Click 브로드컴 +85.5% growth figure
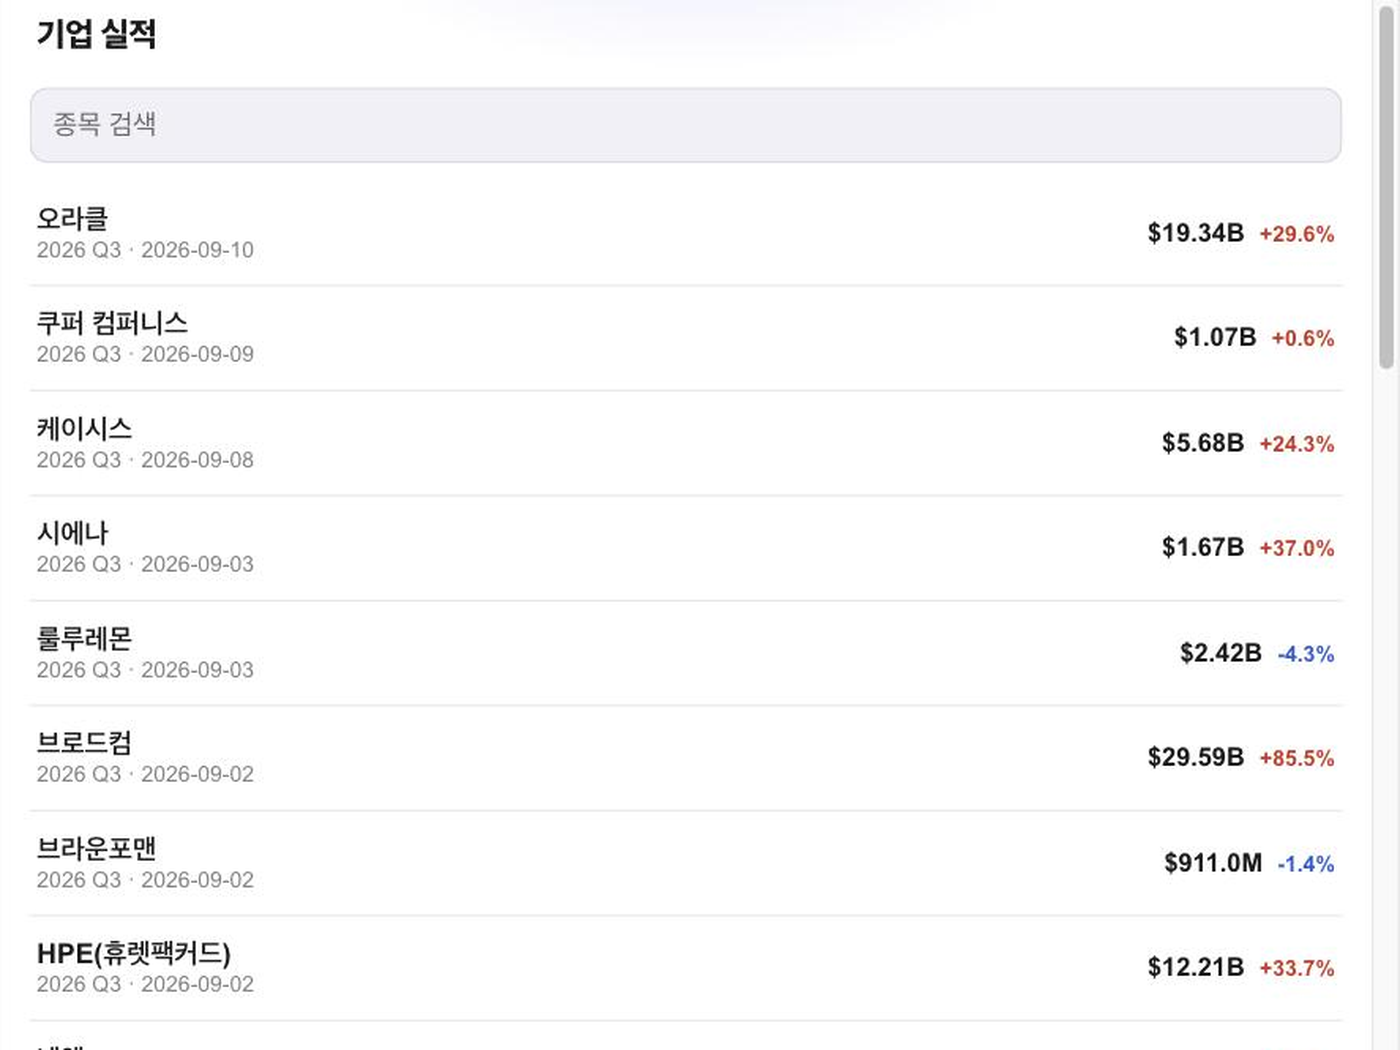This screenshot has height=1050, width=1400. coord(1296,758)
